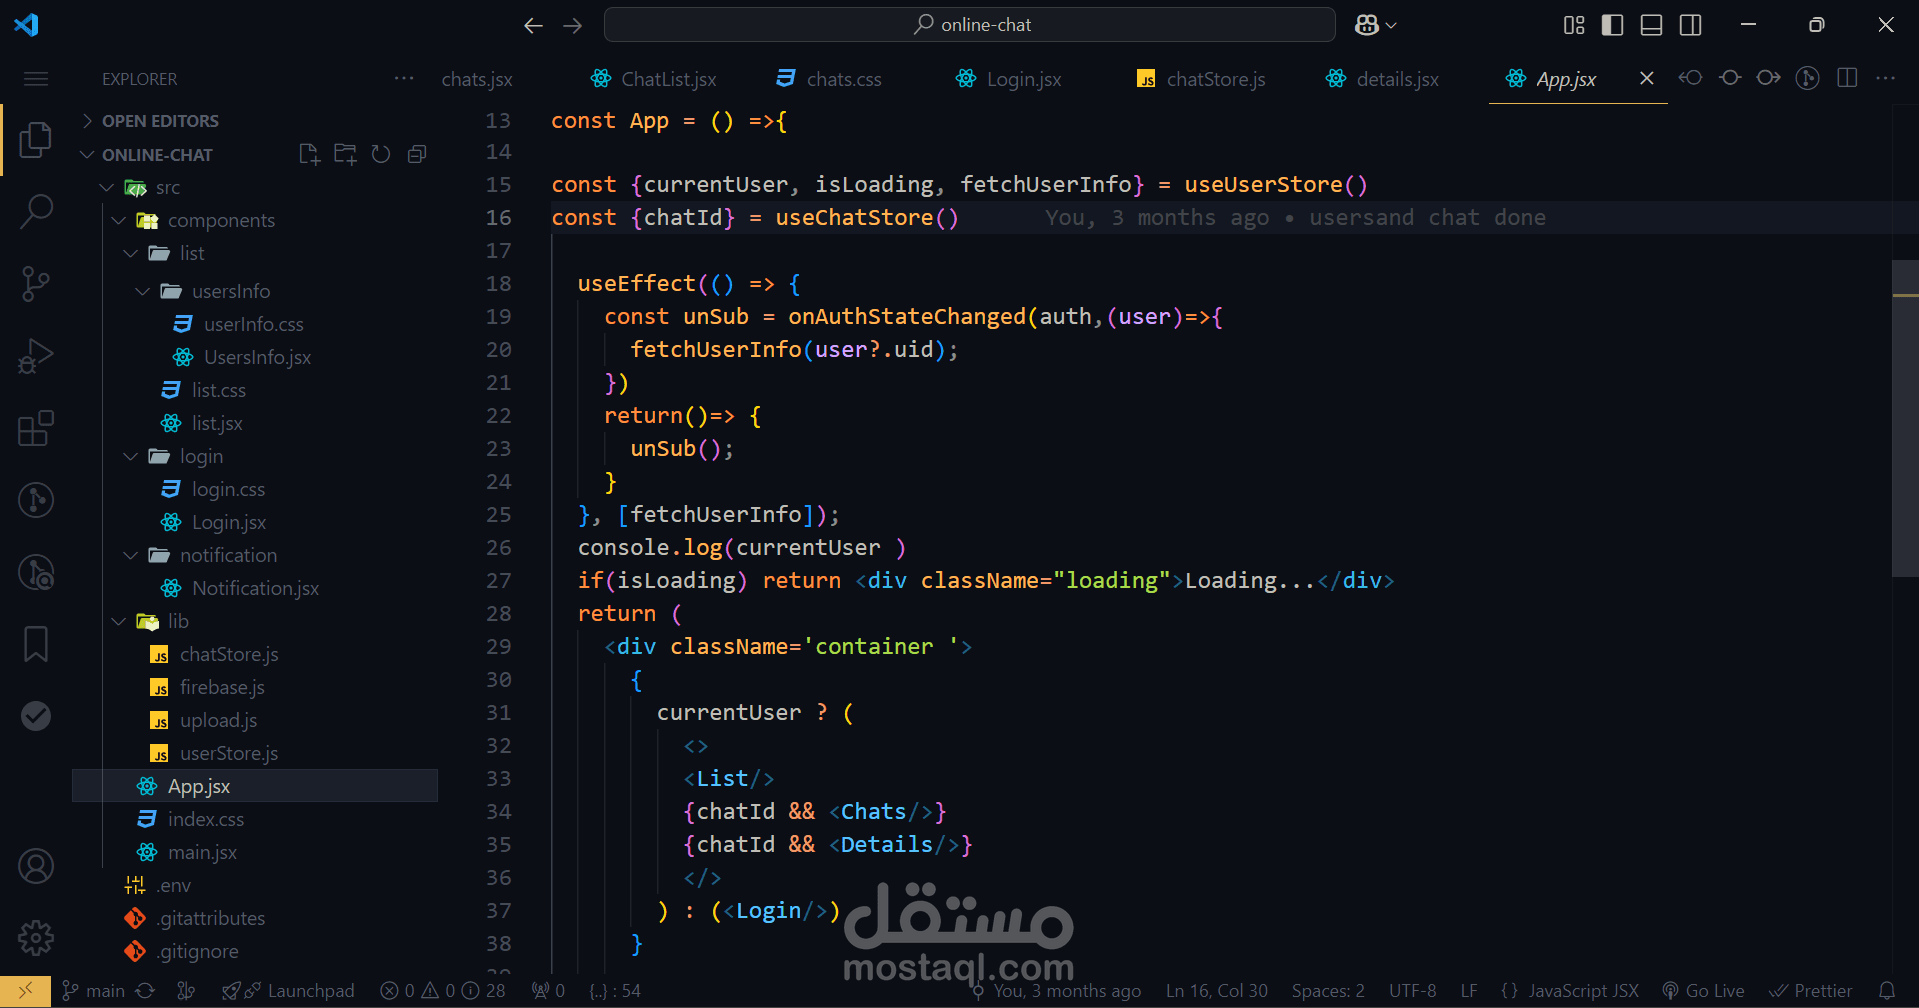Click the New Folder icon in explorer header
Viewport: 1919px width, 1008px height.
coord(345,154)
